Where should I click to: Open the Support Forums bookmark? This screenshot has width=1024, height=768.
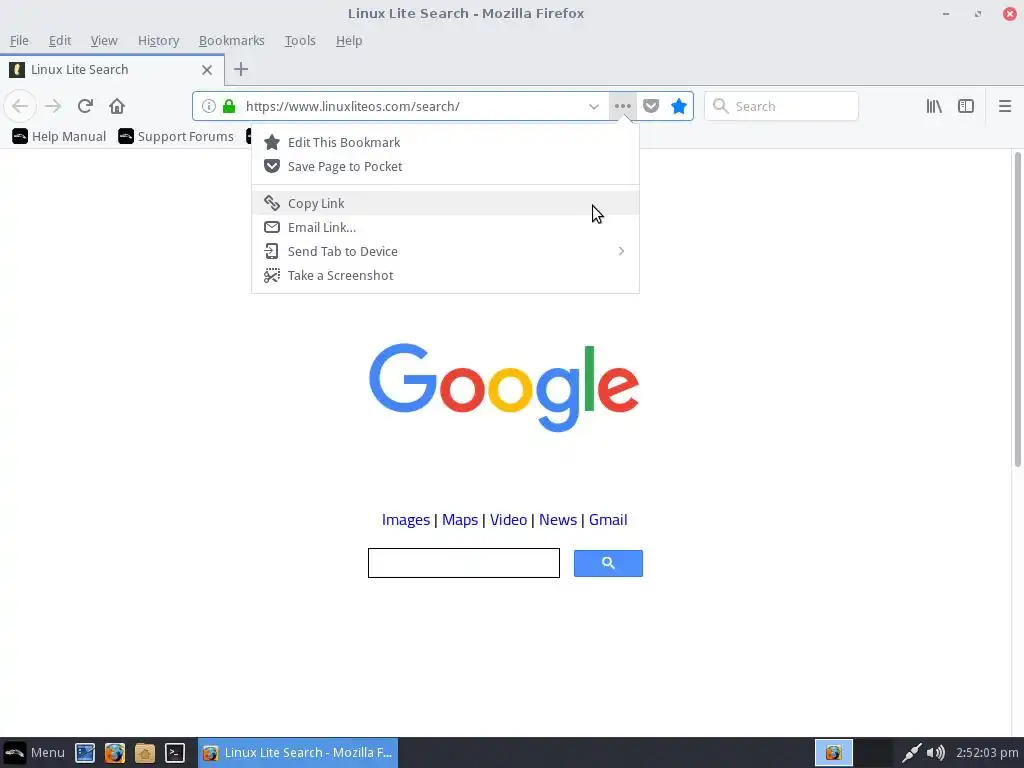click(176, 136)
